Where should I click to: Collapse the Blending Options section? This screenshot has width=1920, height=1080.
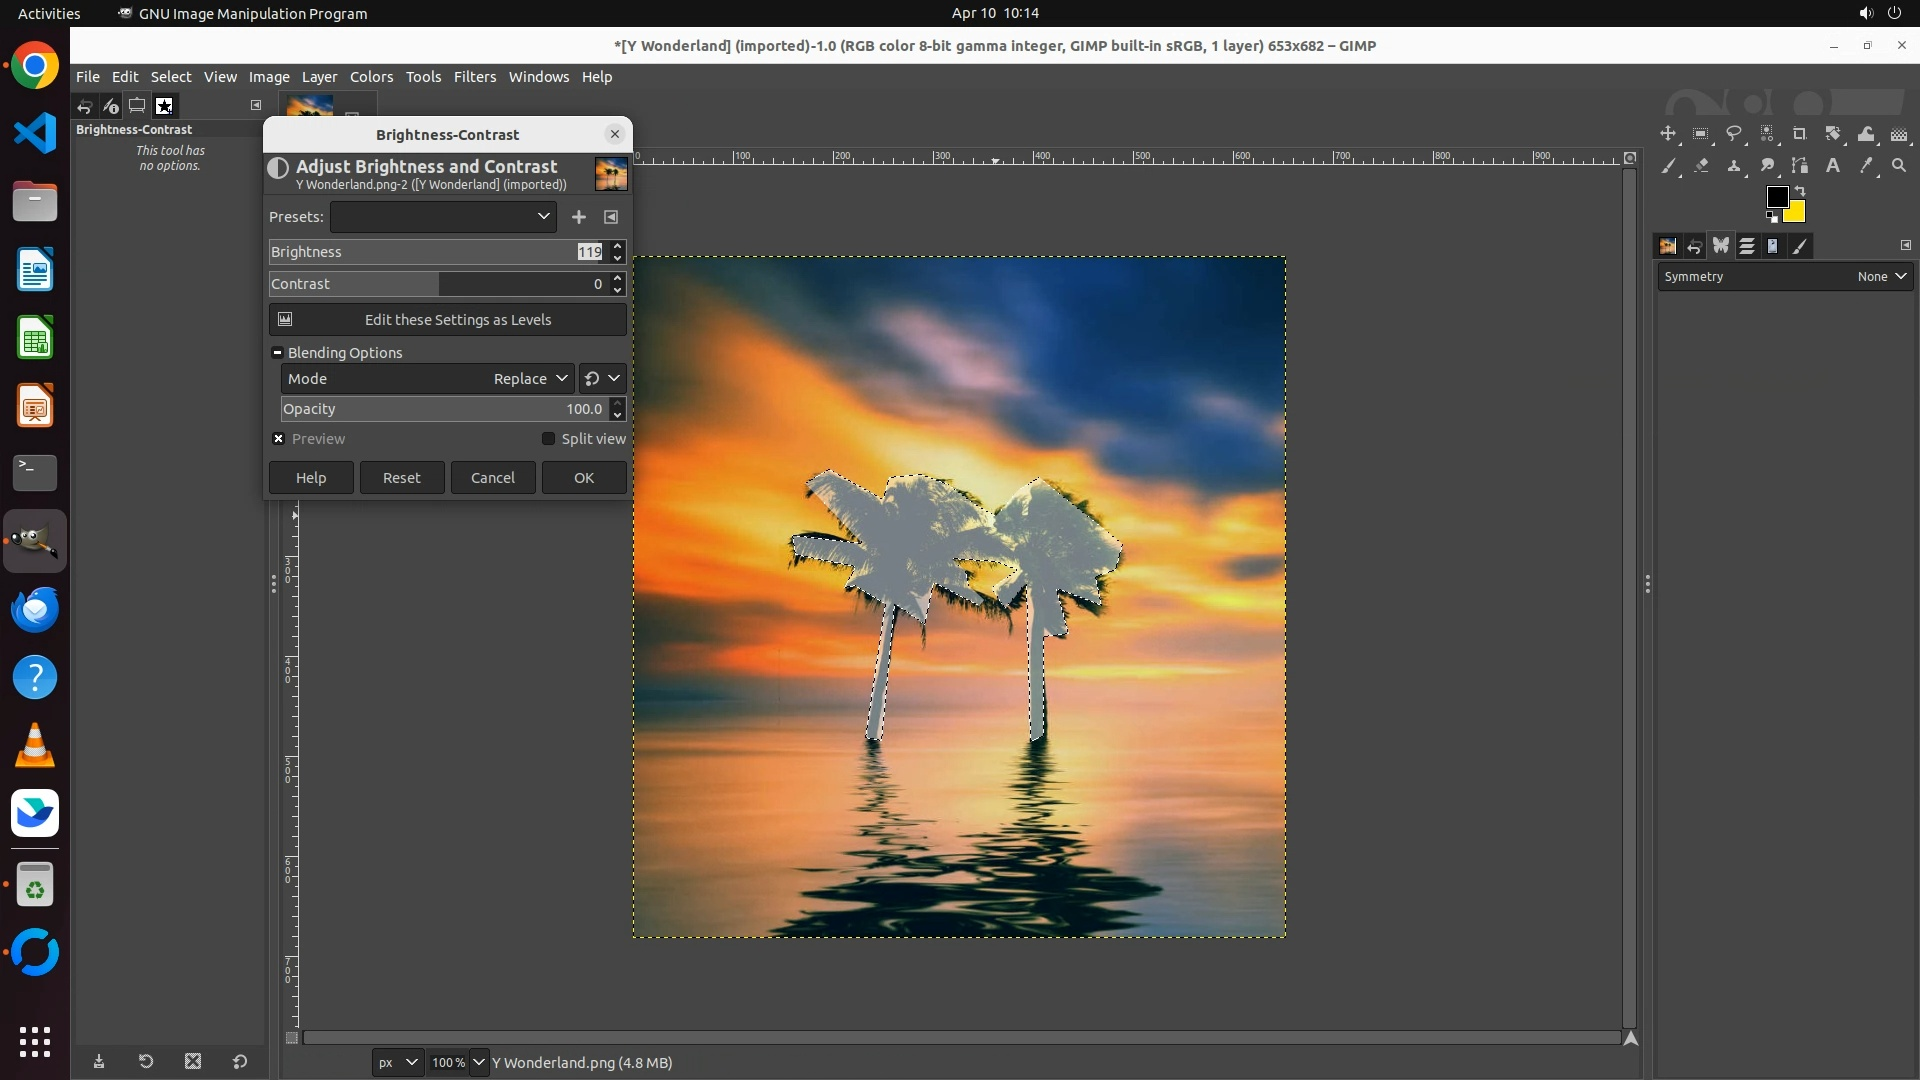coord(278,353)
